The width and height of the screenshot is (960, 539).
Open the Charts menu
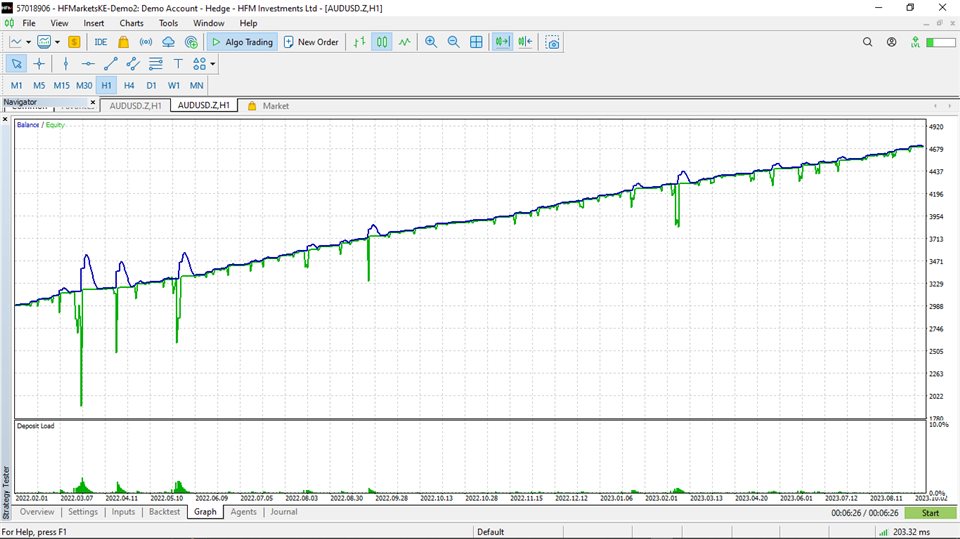(131, 23)
